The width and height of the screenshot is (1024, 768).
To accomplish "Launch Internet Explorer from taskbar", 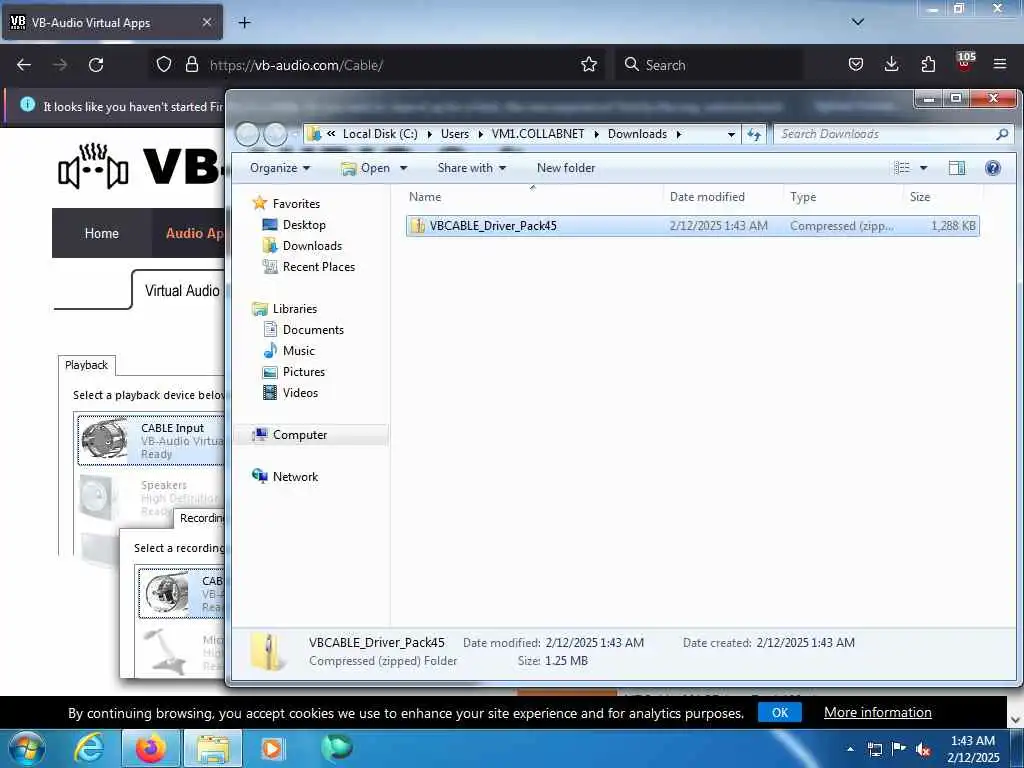I will [89, 748].
